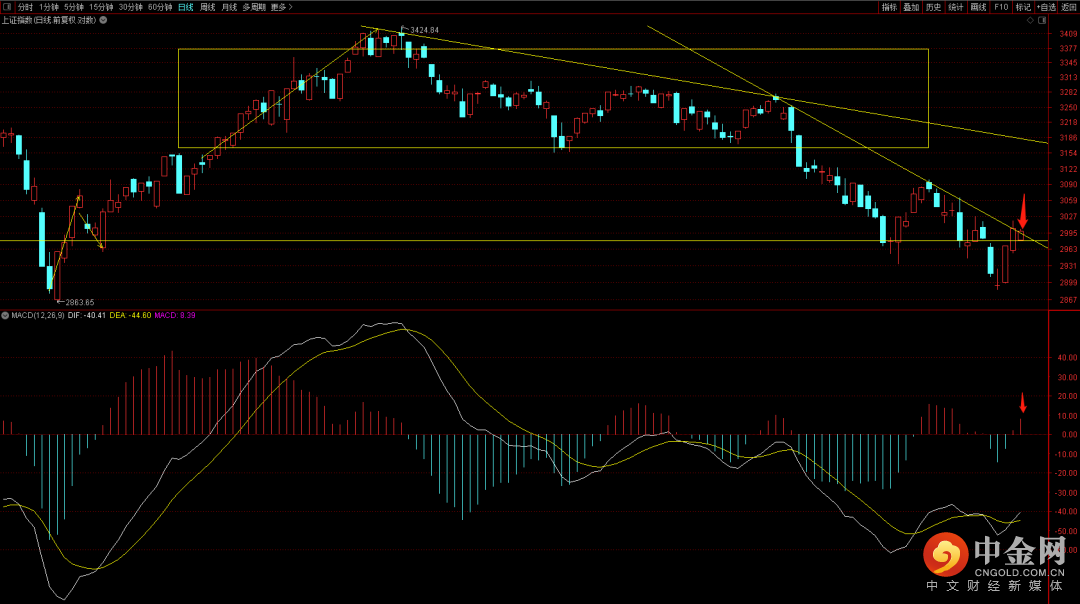Add stock via +自选 button
1080x604 pixels.
pyautogui.click(x=1048, y=7)
